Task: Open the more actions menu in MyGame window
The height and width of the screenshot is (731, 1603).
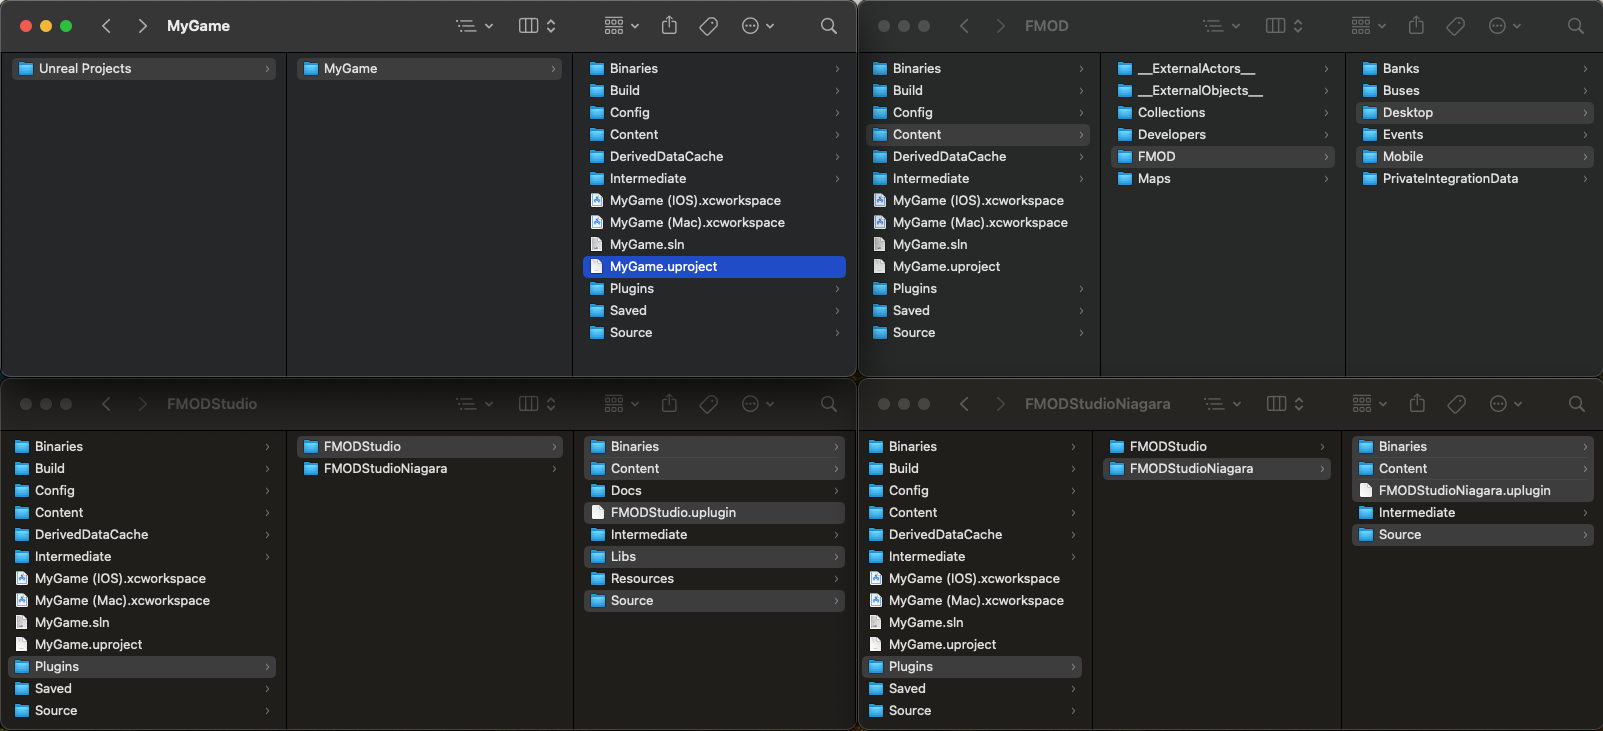Action: tap(758, 26)
